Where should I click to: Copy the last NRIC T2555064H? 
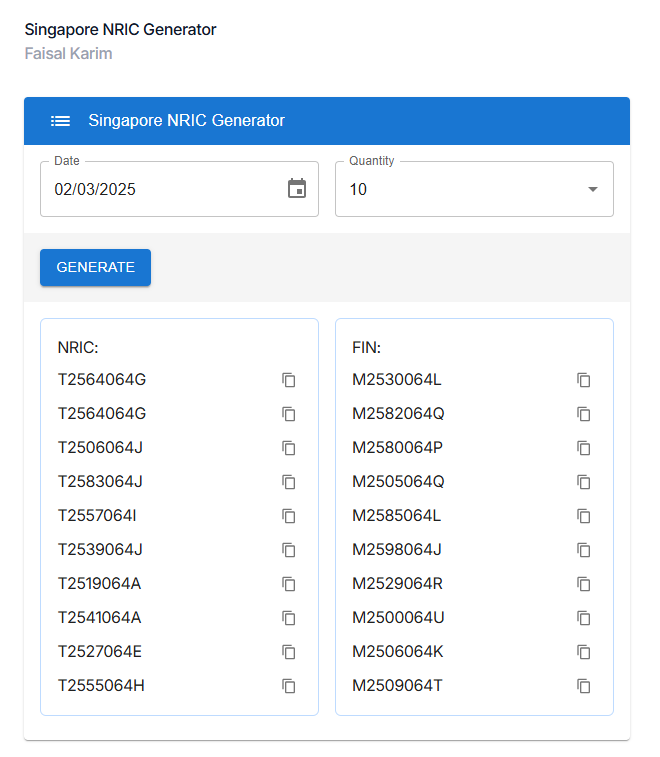[289, 686]
